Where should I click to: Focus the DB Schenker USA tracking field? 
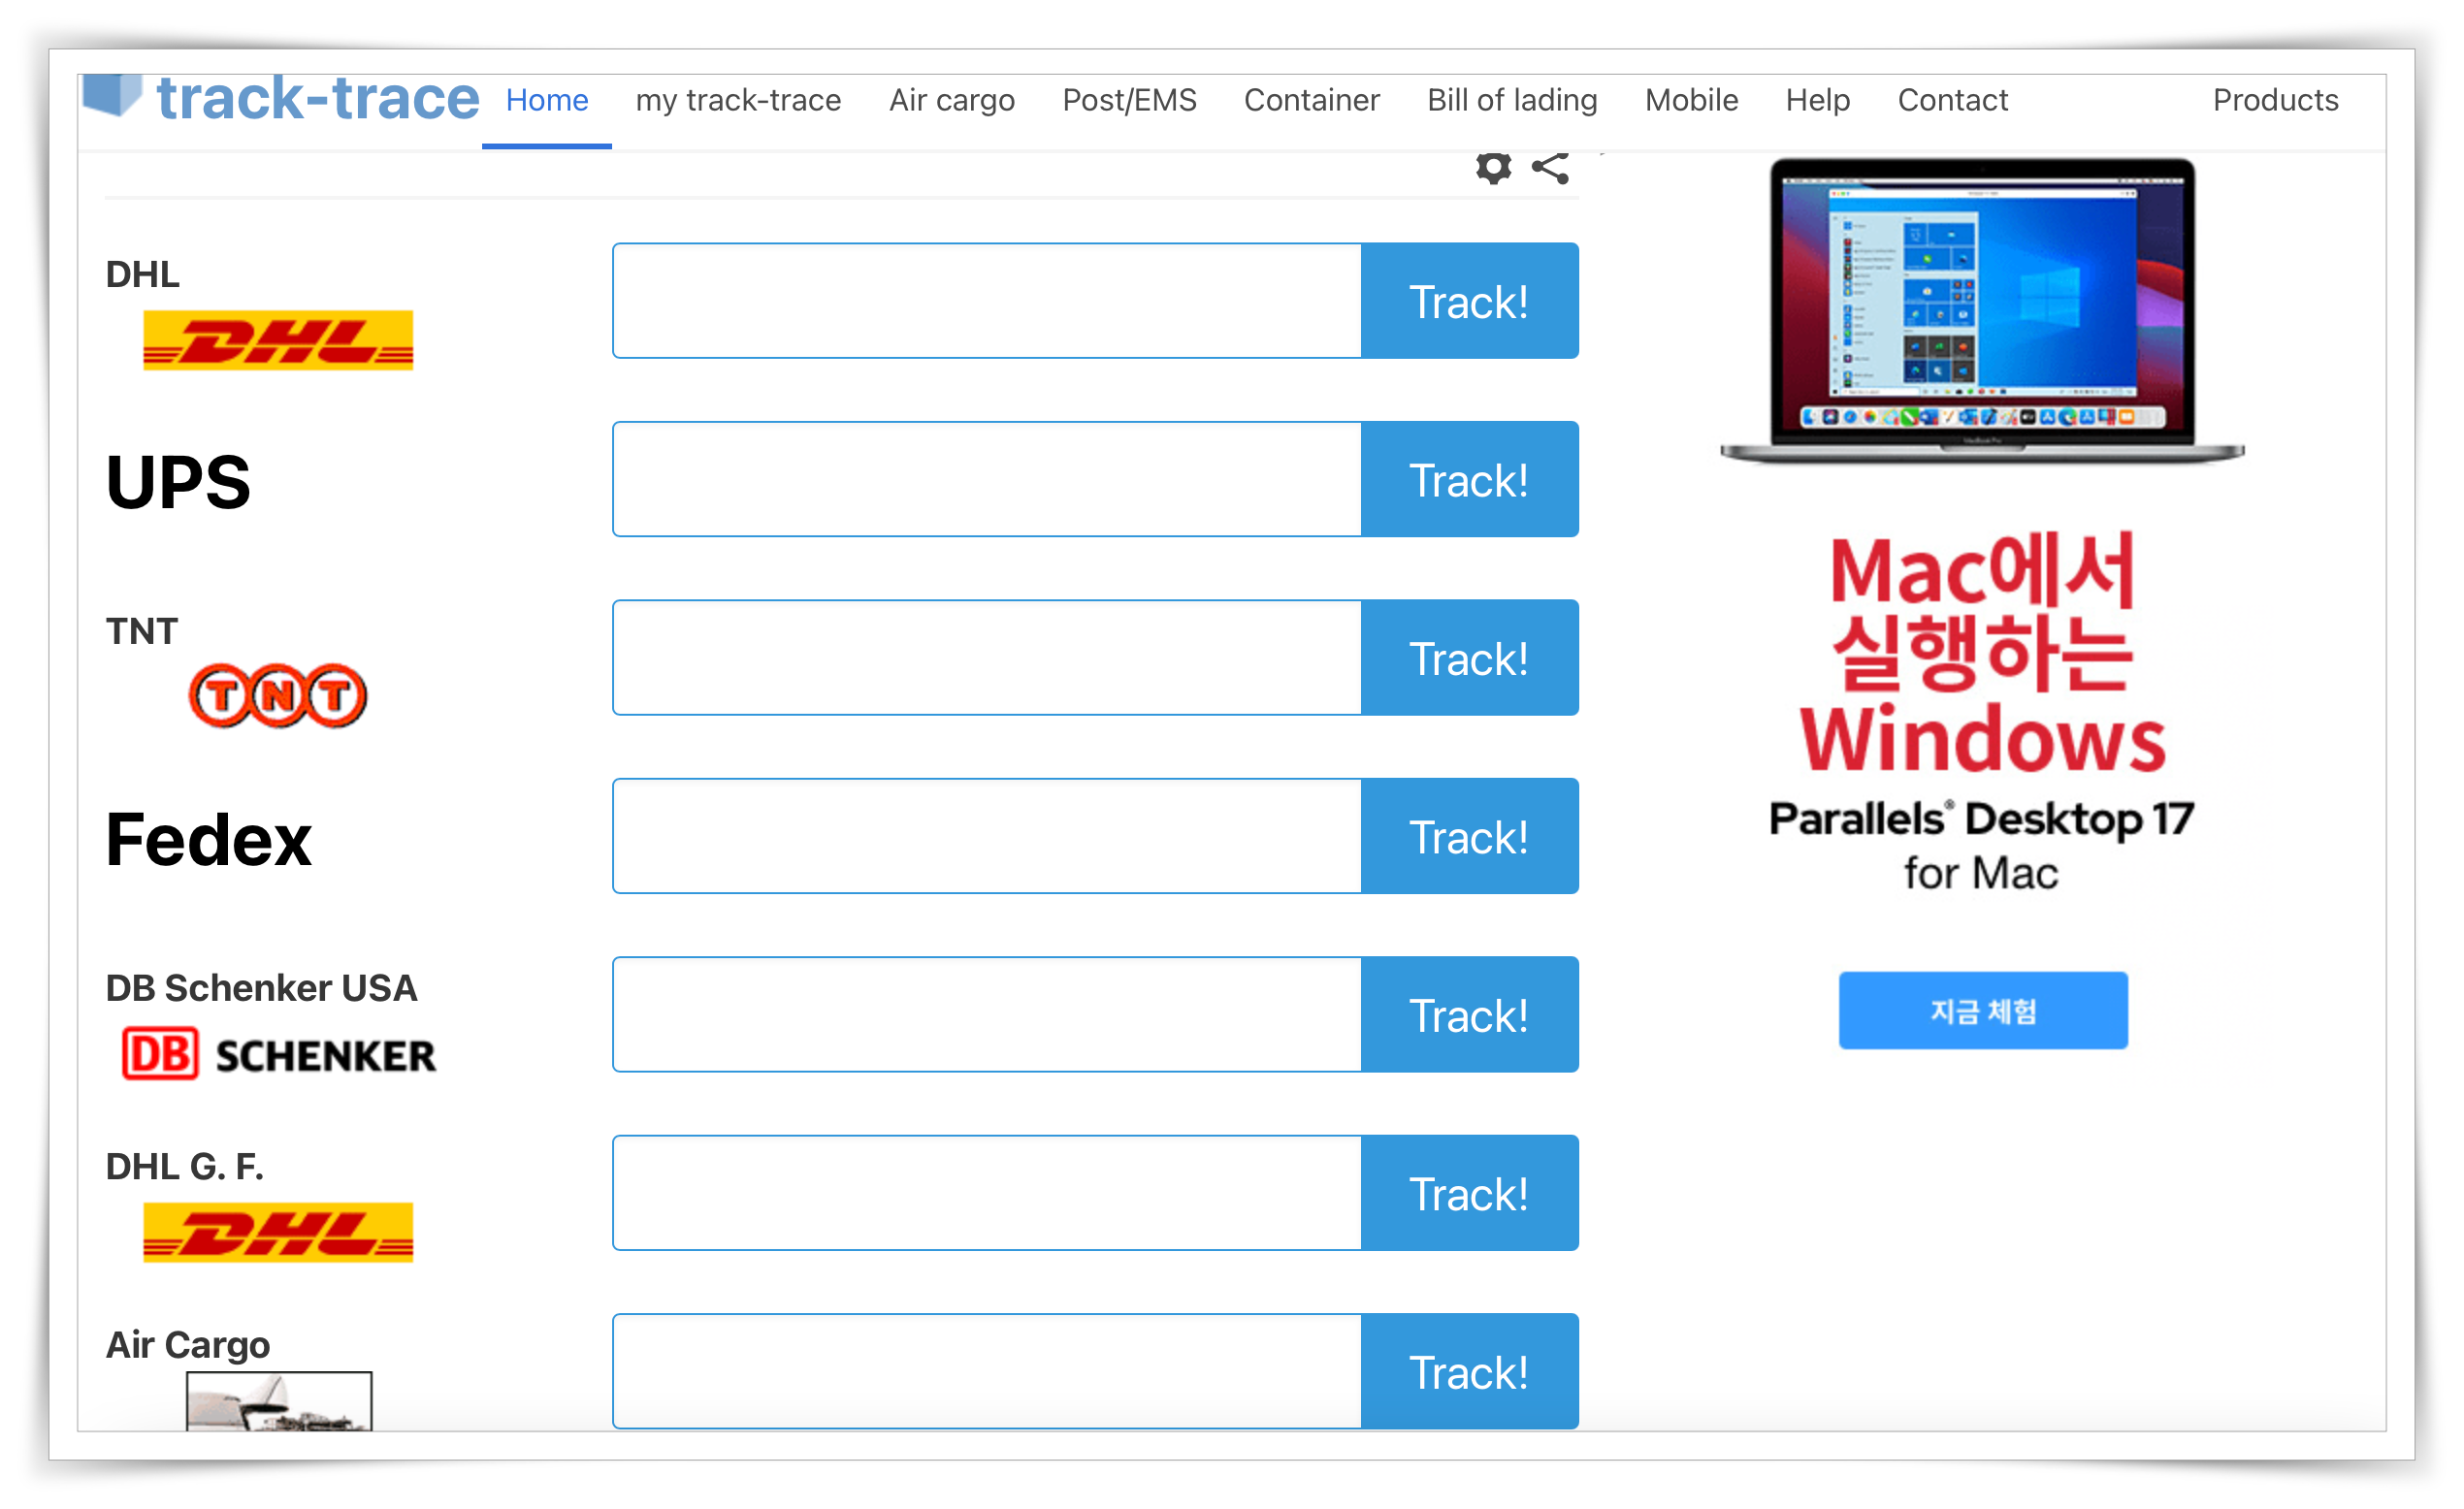click(x=987, y=1015)
